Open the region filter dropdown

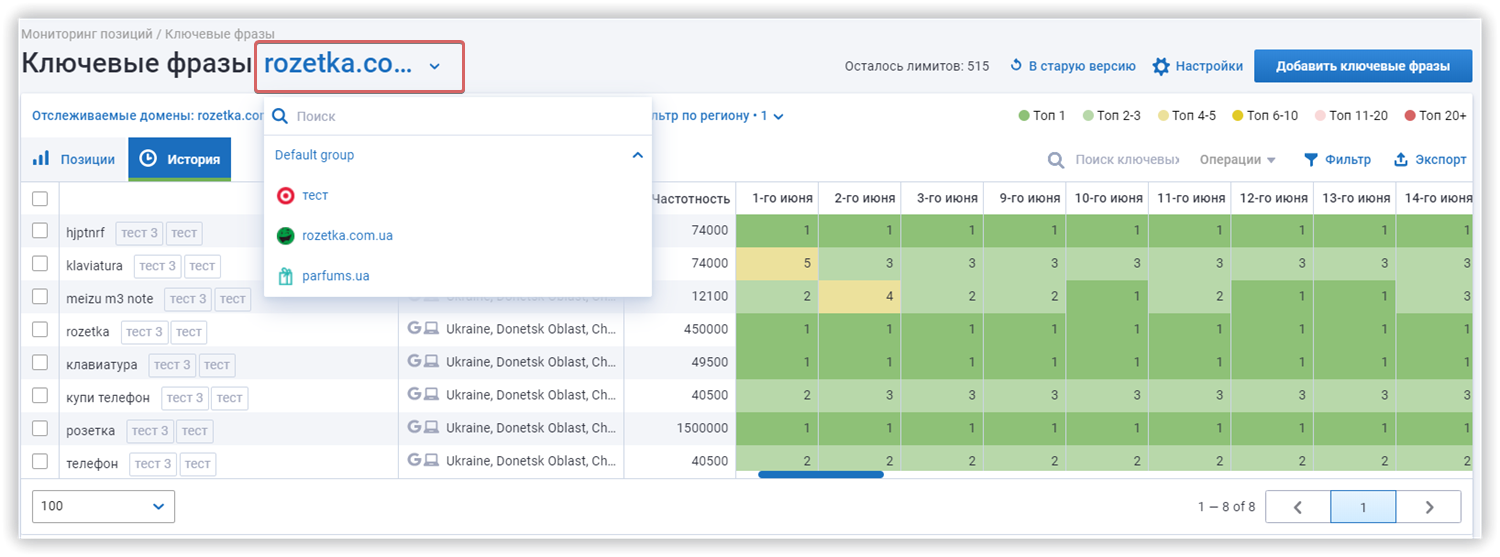point(716,116)
